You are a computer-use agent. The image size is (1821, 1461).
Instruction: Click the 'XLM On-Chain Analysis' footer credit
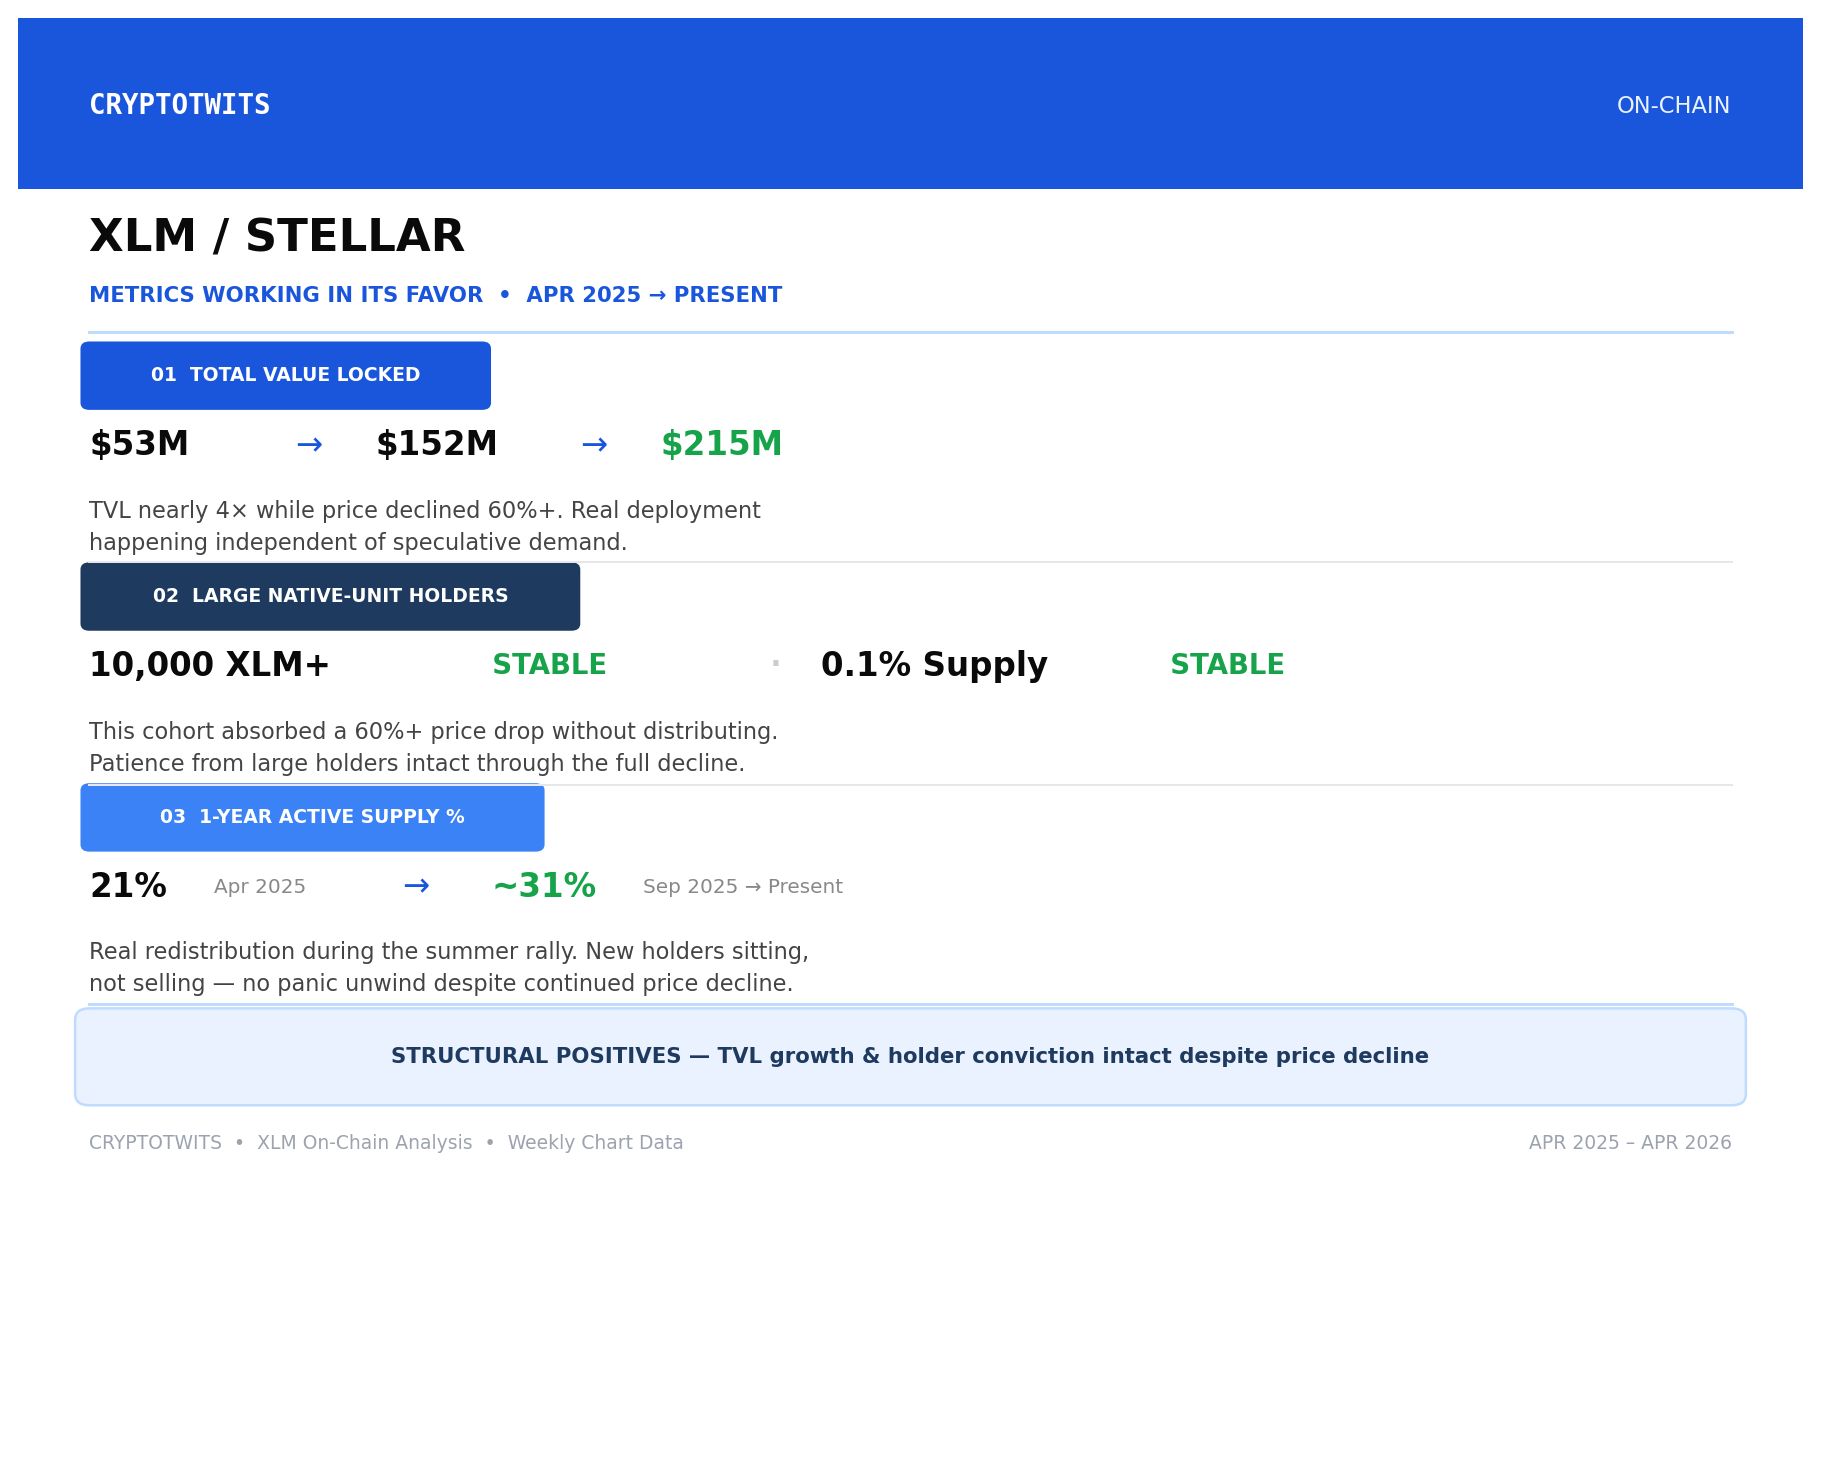(x=365, y=1143)
